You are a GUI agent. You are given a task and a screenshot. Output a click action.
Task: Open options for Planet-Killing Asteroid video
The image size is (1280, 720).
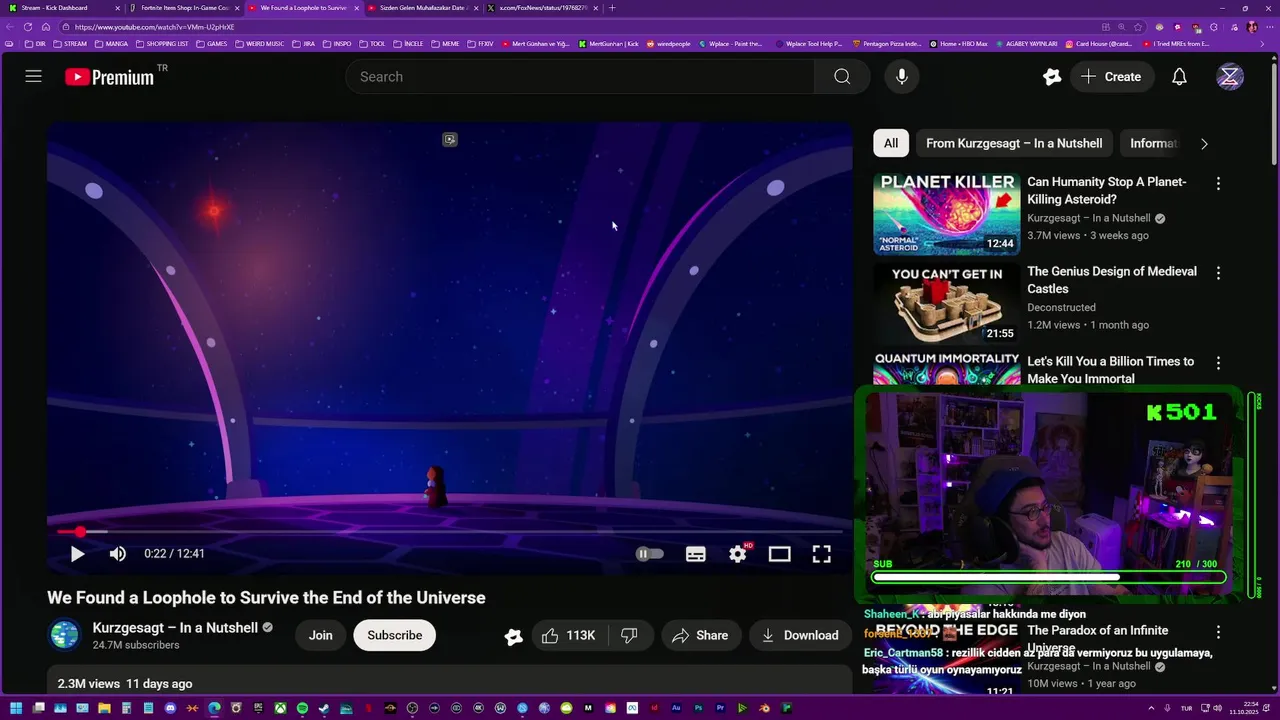click(1218, 184)
